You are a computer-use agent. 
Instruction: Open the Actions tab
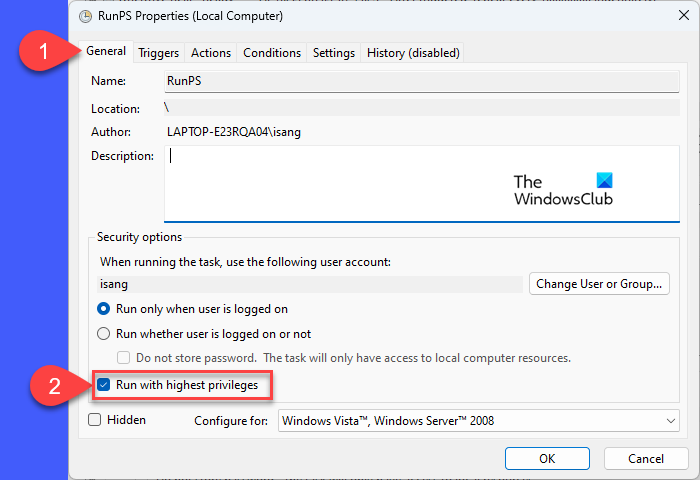point(211,53)
